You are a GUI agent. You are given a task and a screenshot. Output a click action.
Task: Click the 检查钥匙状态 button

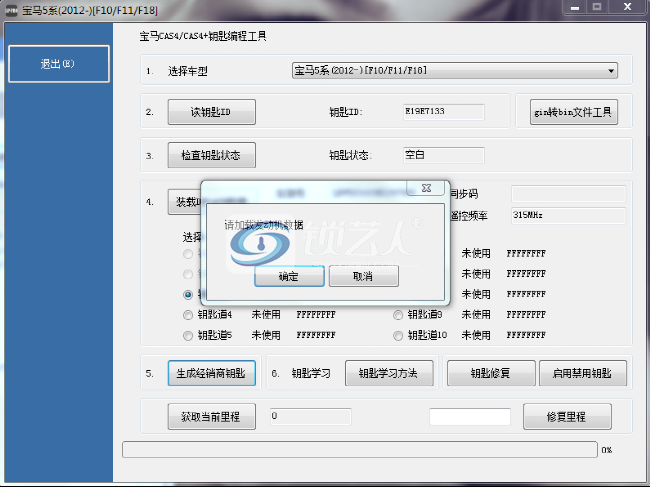pos(211,155)
